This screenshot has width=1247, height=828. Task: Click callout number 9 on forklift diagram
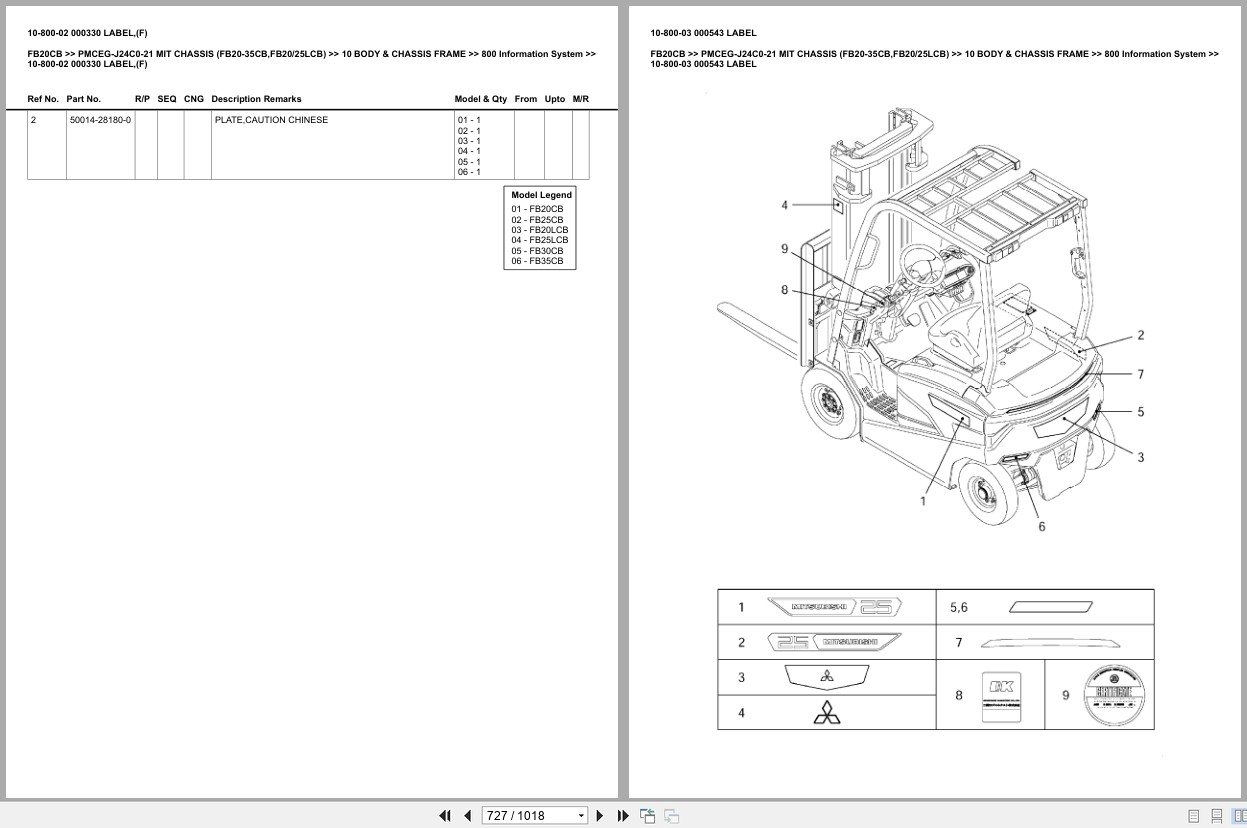tap(785, 249)
